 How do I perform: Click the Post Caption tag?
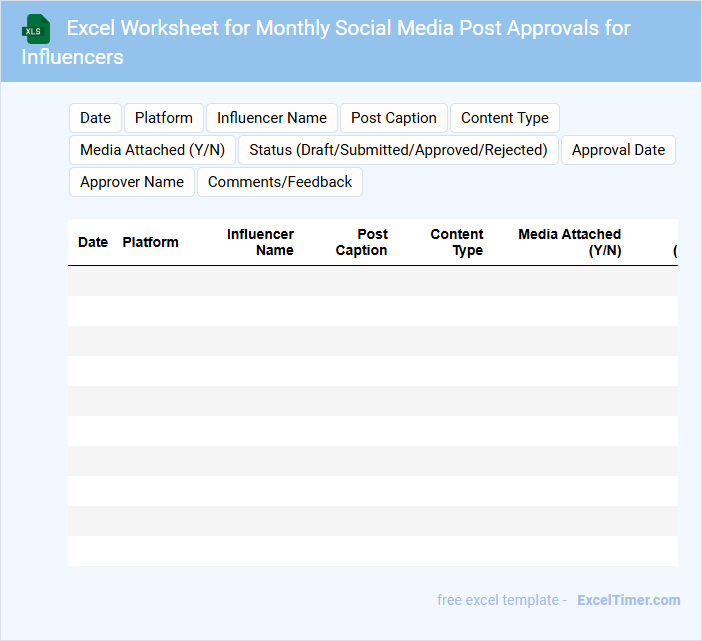click(x=394, y=118)
